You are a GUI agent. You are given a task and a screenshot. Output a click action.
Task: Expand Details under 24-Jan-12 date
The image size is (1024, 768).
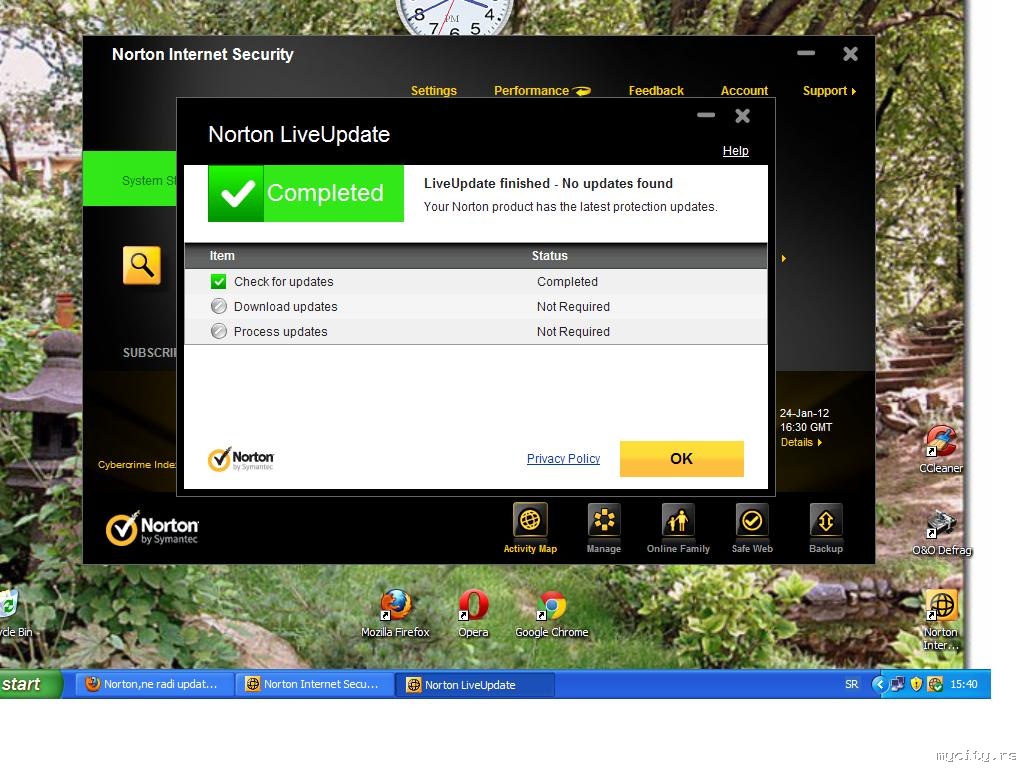[801, 442]
